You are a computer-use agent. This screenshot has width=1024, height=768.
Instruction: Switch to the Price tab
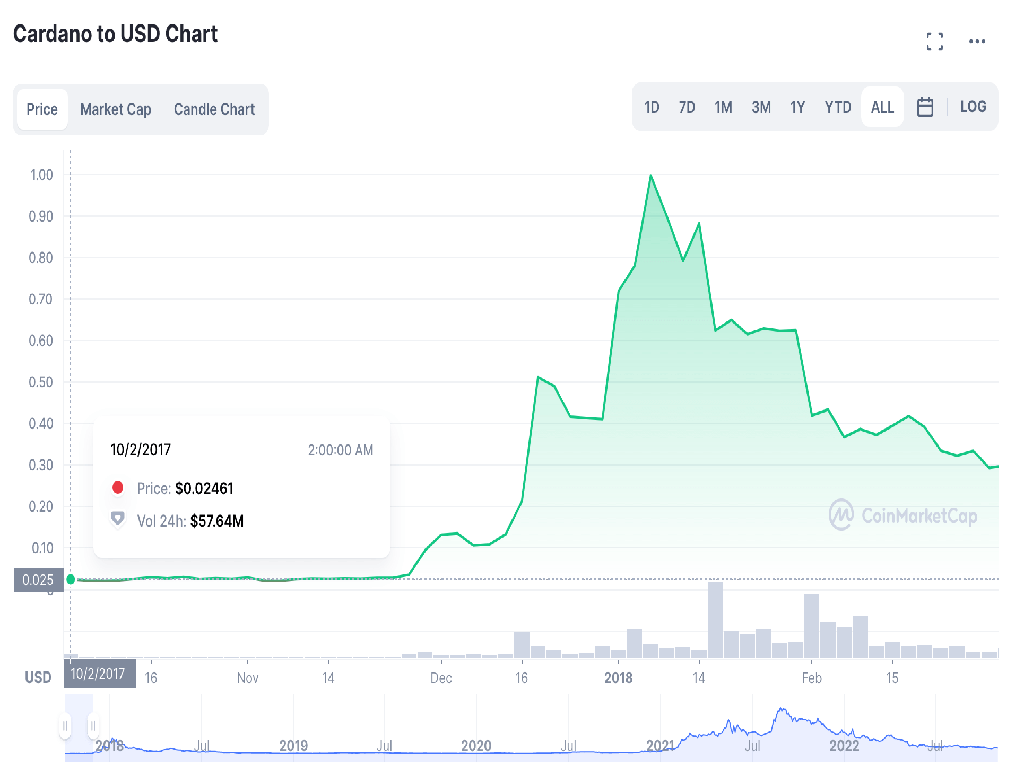coord(42,109)
